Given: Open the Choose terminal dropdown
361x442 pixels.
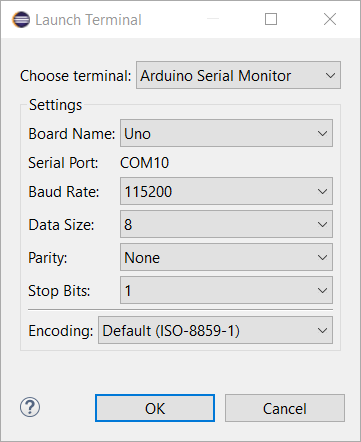Looking at the screenshot, I should (x=238, y=75).
